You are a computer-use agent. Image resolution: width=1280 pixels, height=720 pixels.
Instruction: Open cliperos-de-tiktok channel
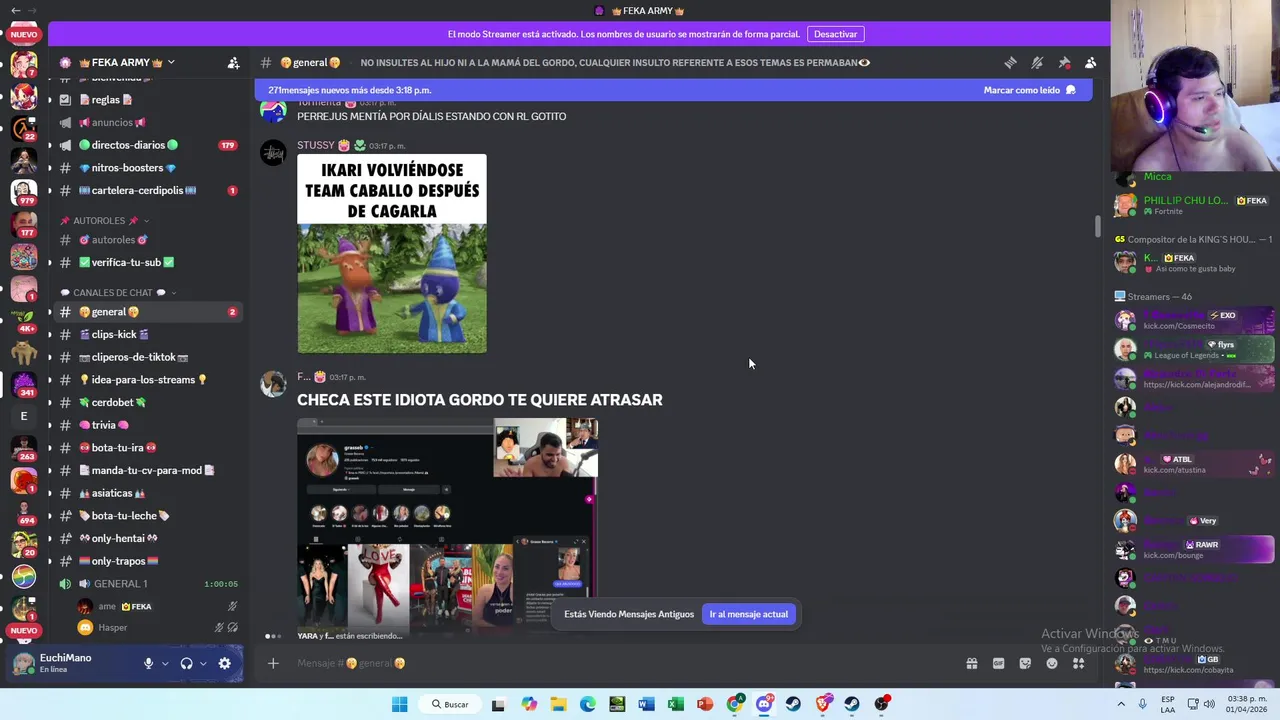point(147,357)
